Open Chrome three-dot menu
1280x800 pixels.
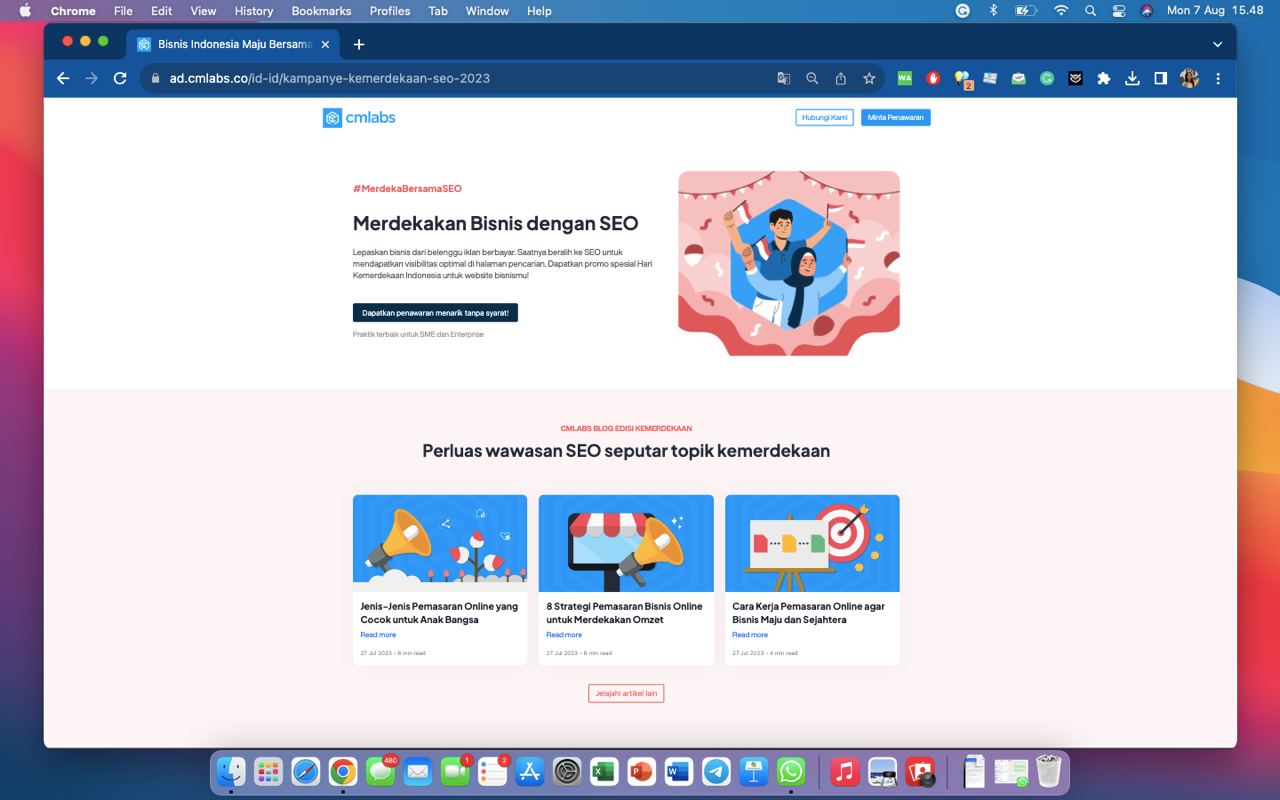(x=1218, y=78)
